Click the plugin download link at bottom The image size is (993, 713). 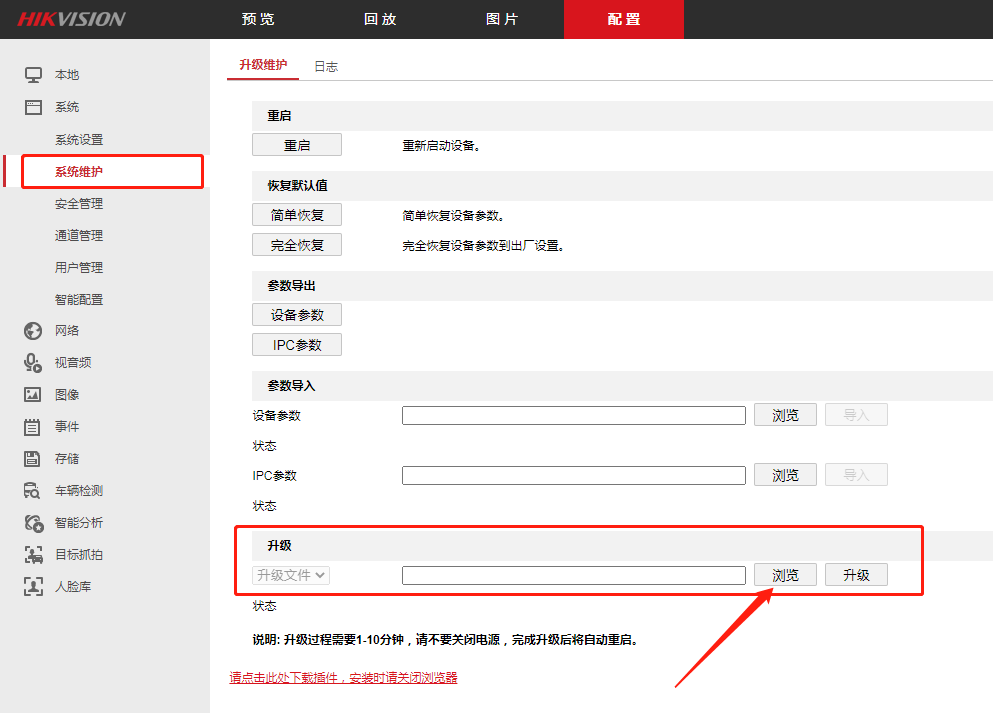(343, 678)
